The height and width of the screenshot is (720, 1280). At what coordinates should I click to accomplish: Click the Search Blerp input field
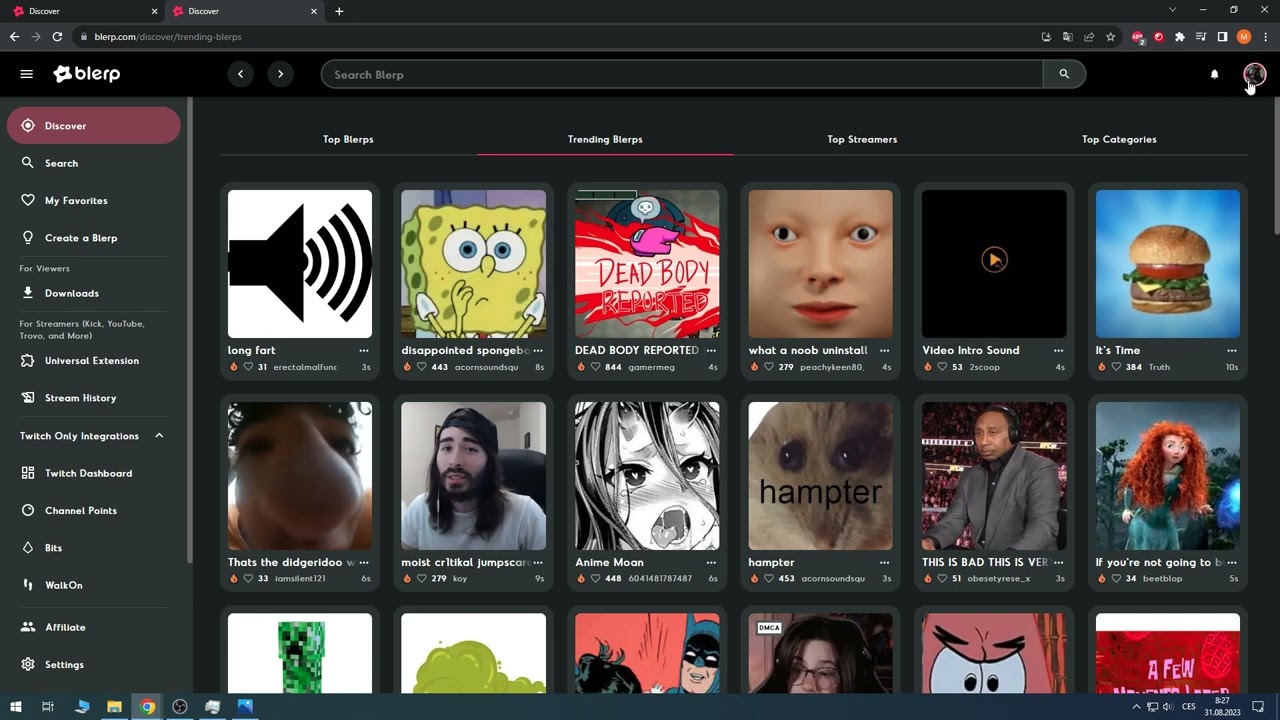(682, 74)
